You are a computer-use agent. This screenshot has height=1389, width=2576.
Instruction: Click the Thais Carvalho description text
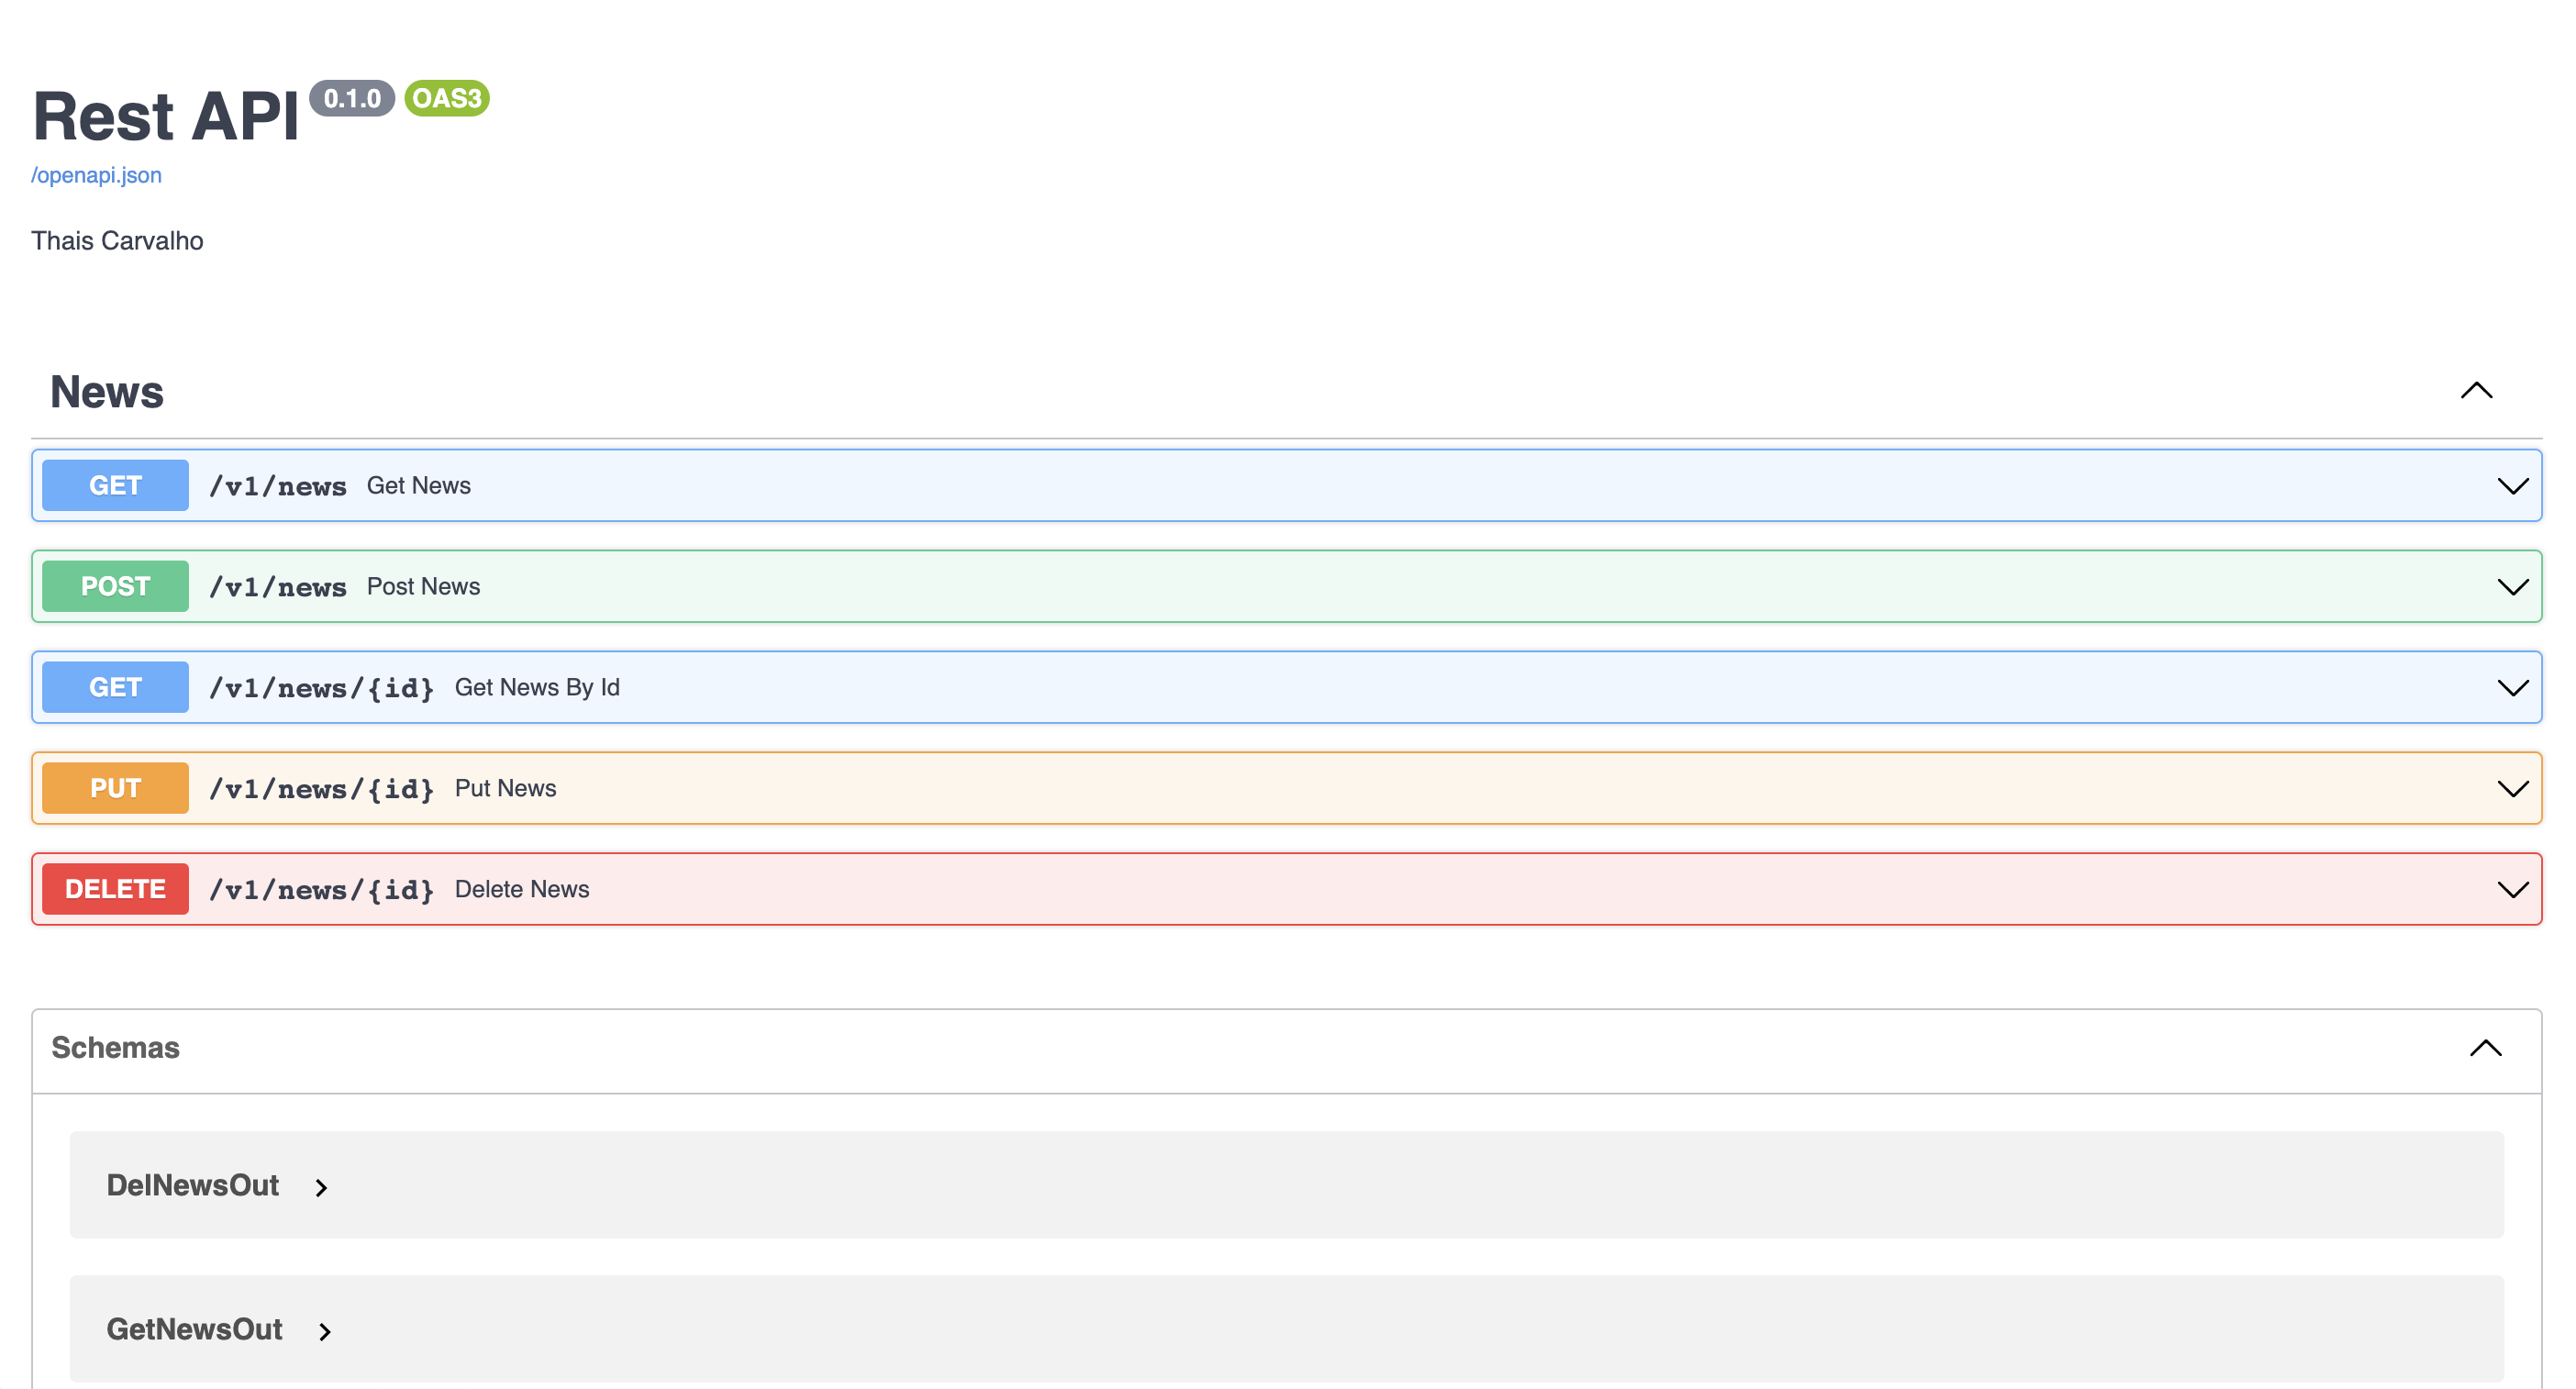coord(117,241)
